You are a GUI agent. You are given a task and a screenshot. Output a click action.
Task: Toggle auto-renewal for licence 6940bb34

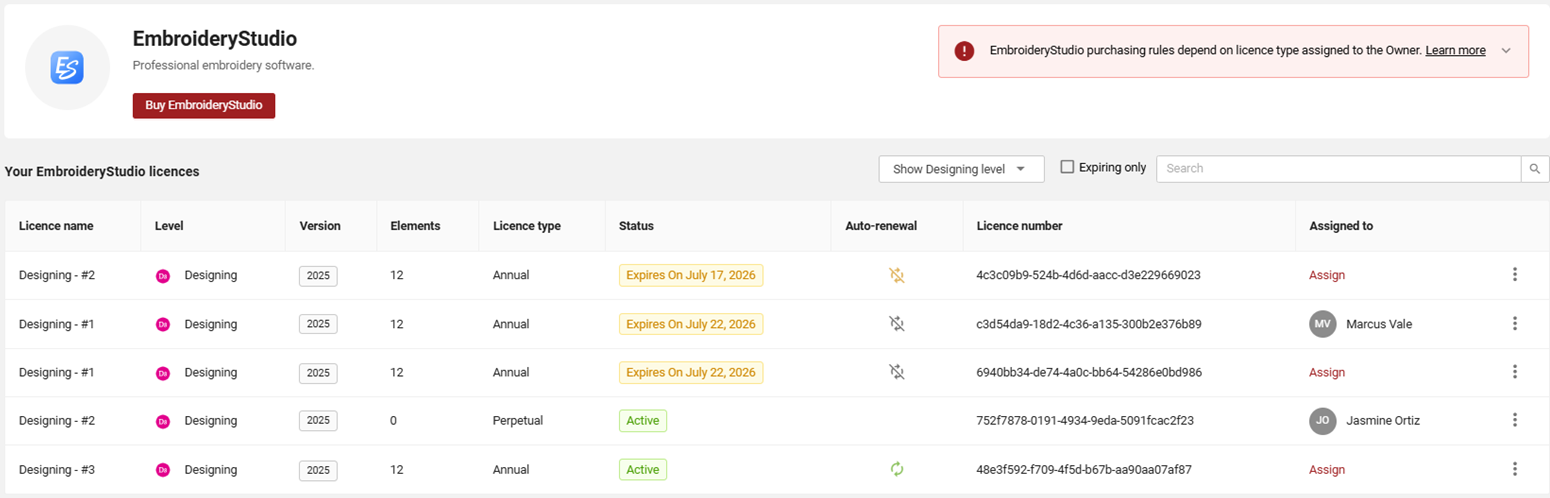pyautogui.click(x=897, y=372)
